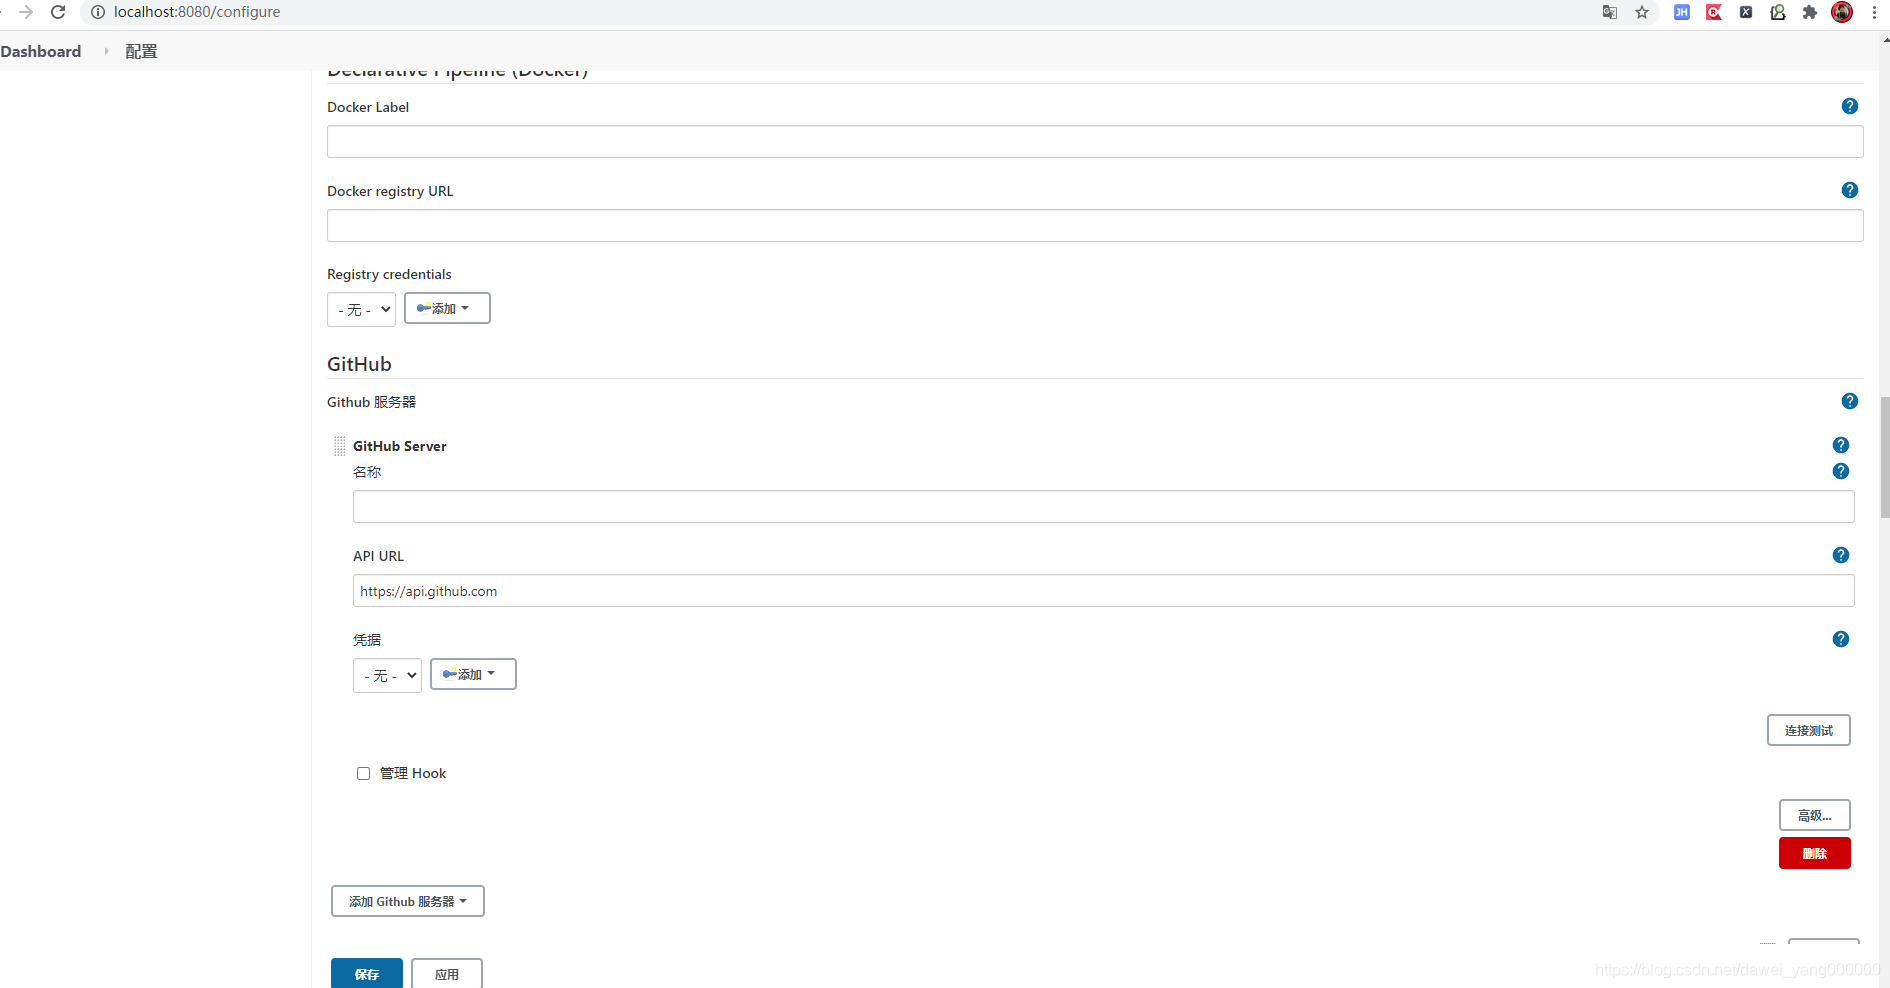This screenshot has width=1890, height=988.
Task: Reload the page with browser refresh icon
Action: pyautogui.click(x=58, y=12)
